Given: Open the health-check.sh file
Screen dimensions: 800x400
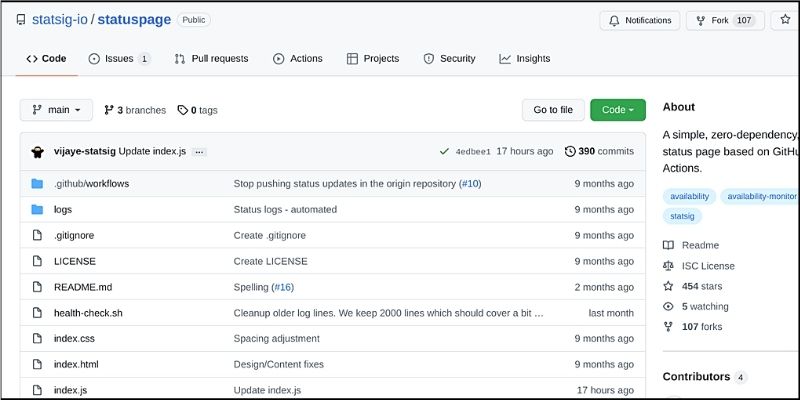Looking at the screenshot, I should tap(88, 313).
